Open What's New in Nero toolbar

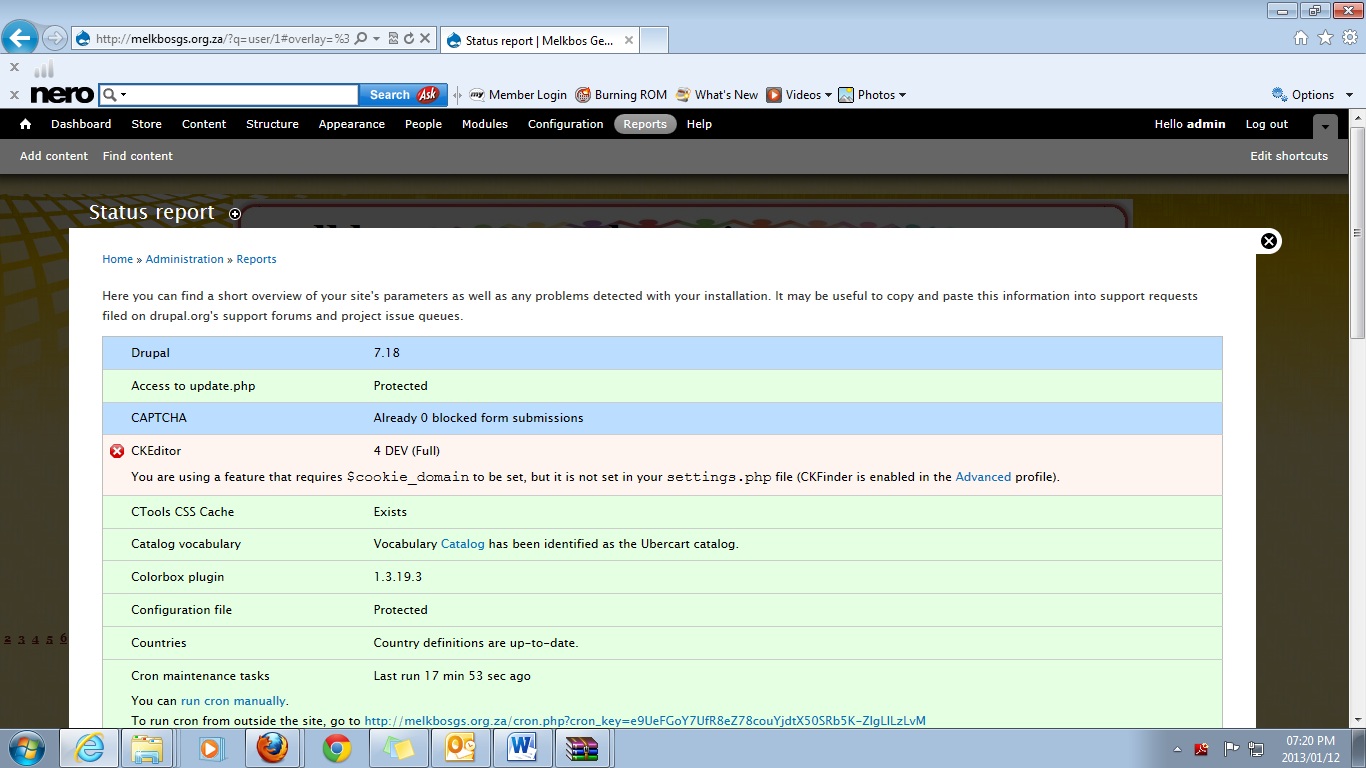(x=717, y=95)
